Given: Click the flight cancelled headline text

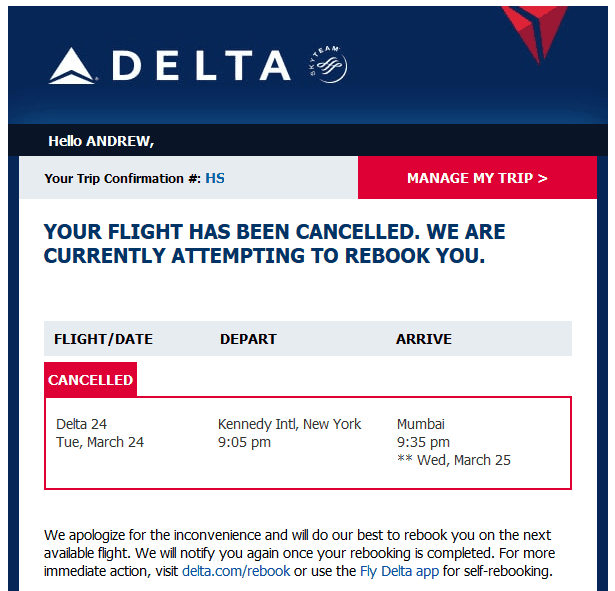Looking at the screenshot, I should tap(274, 244).
